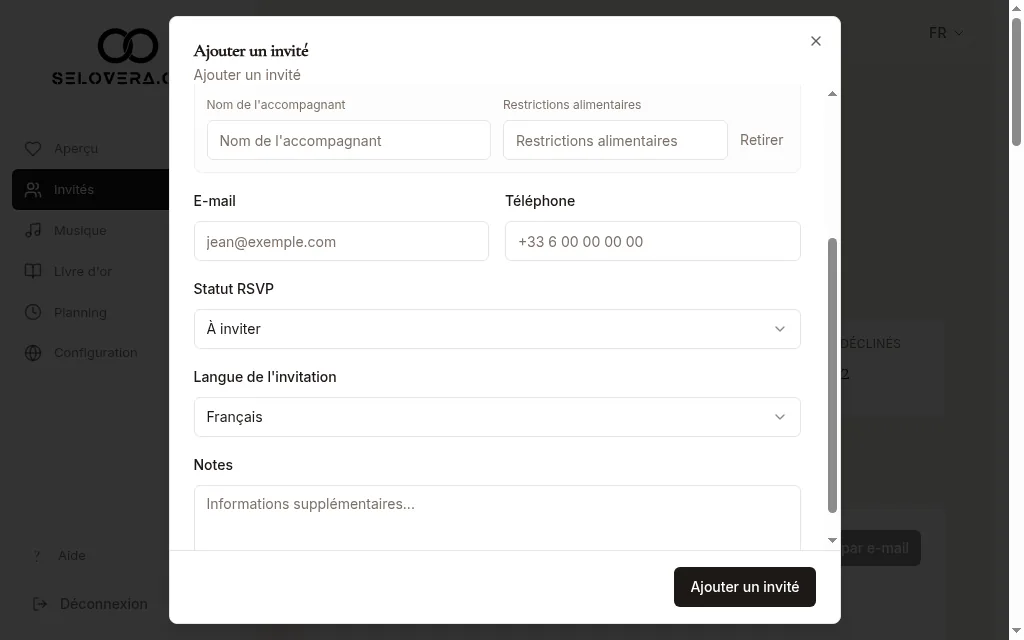Click the Téléphone input field
The image size is (1024, 640).
coord(652,242)
